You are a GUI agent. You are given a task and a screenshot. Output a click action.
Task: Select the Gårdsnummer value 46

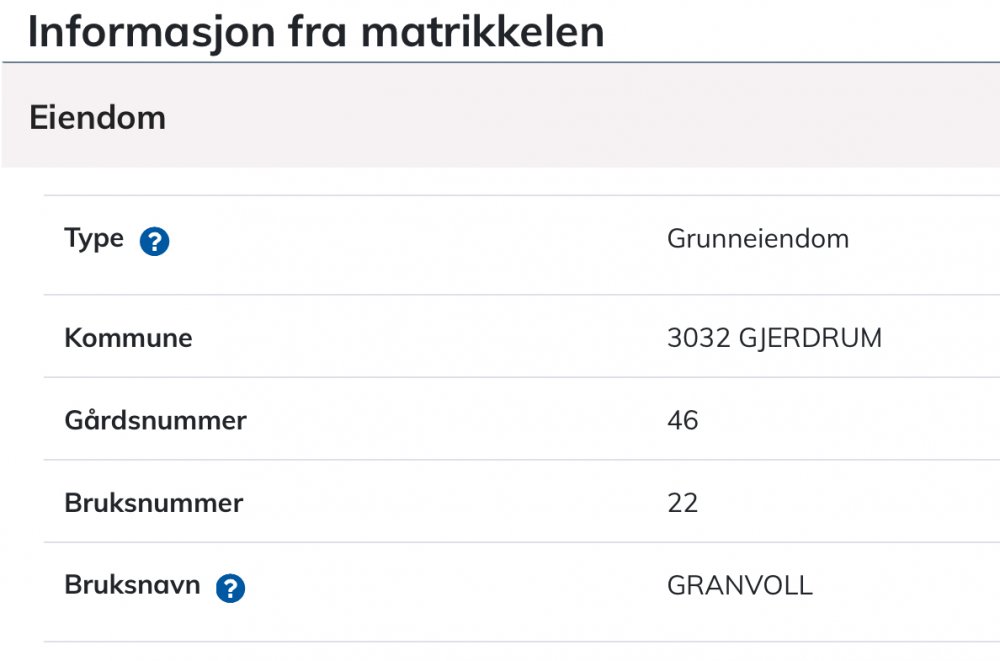click(682, 421)
